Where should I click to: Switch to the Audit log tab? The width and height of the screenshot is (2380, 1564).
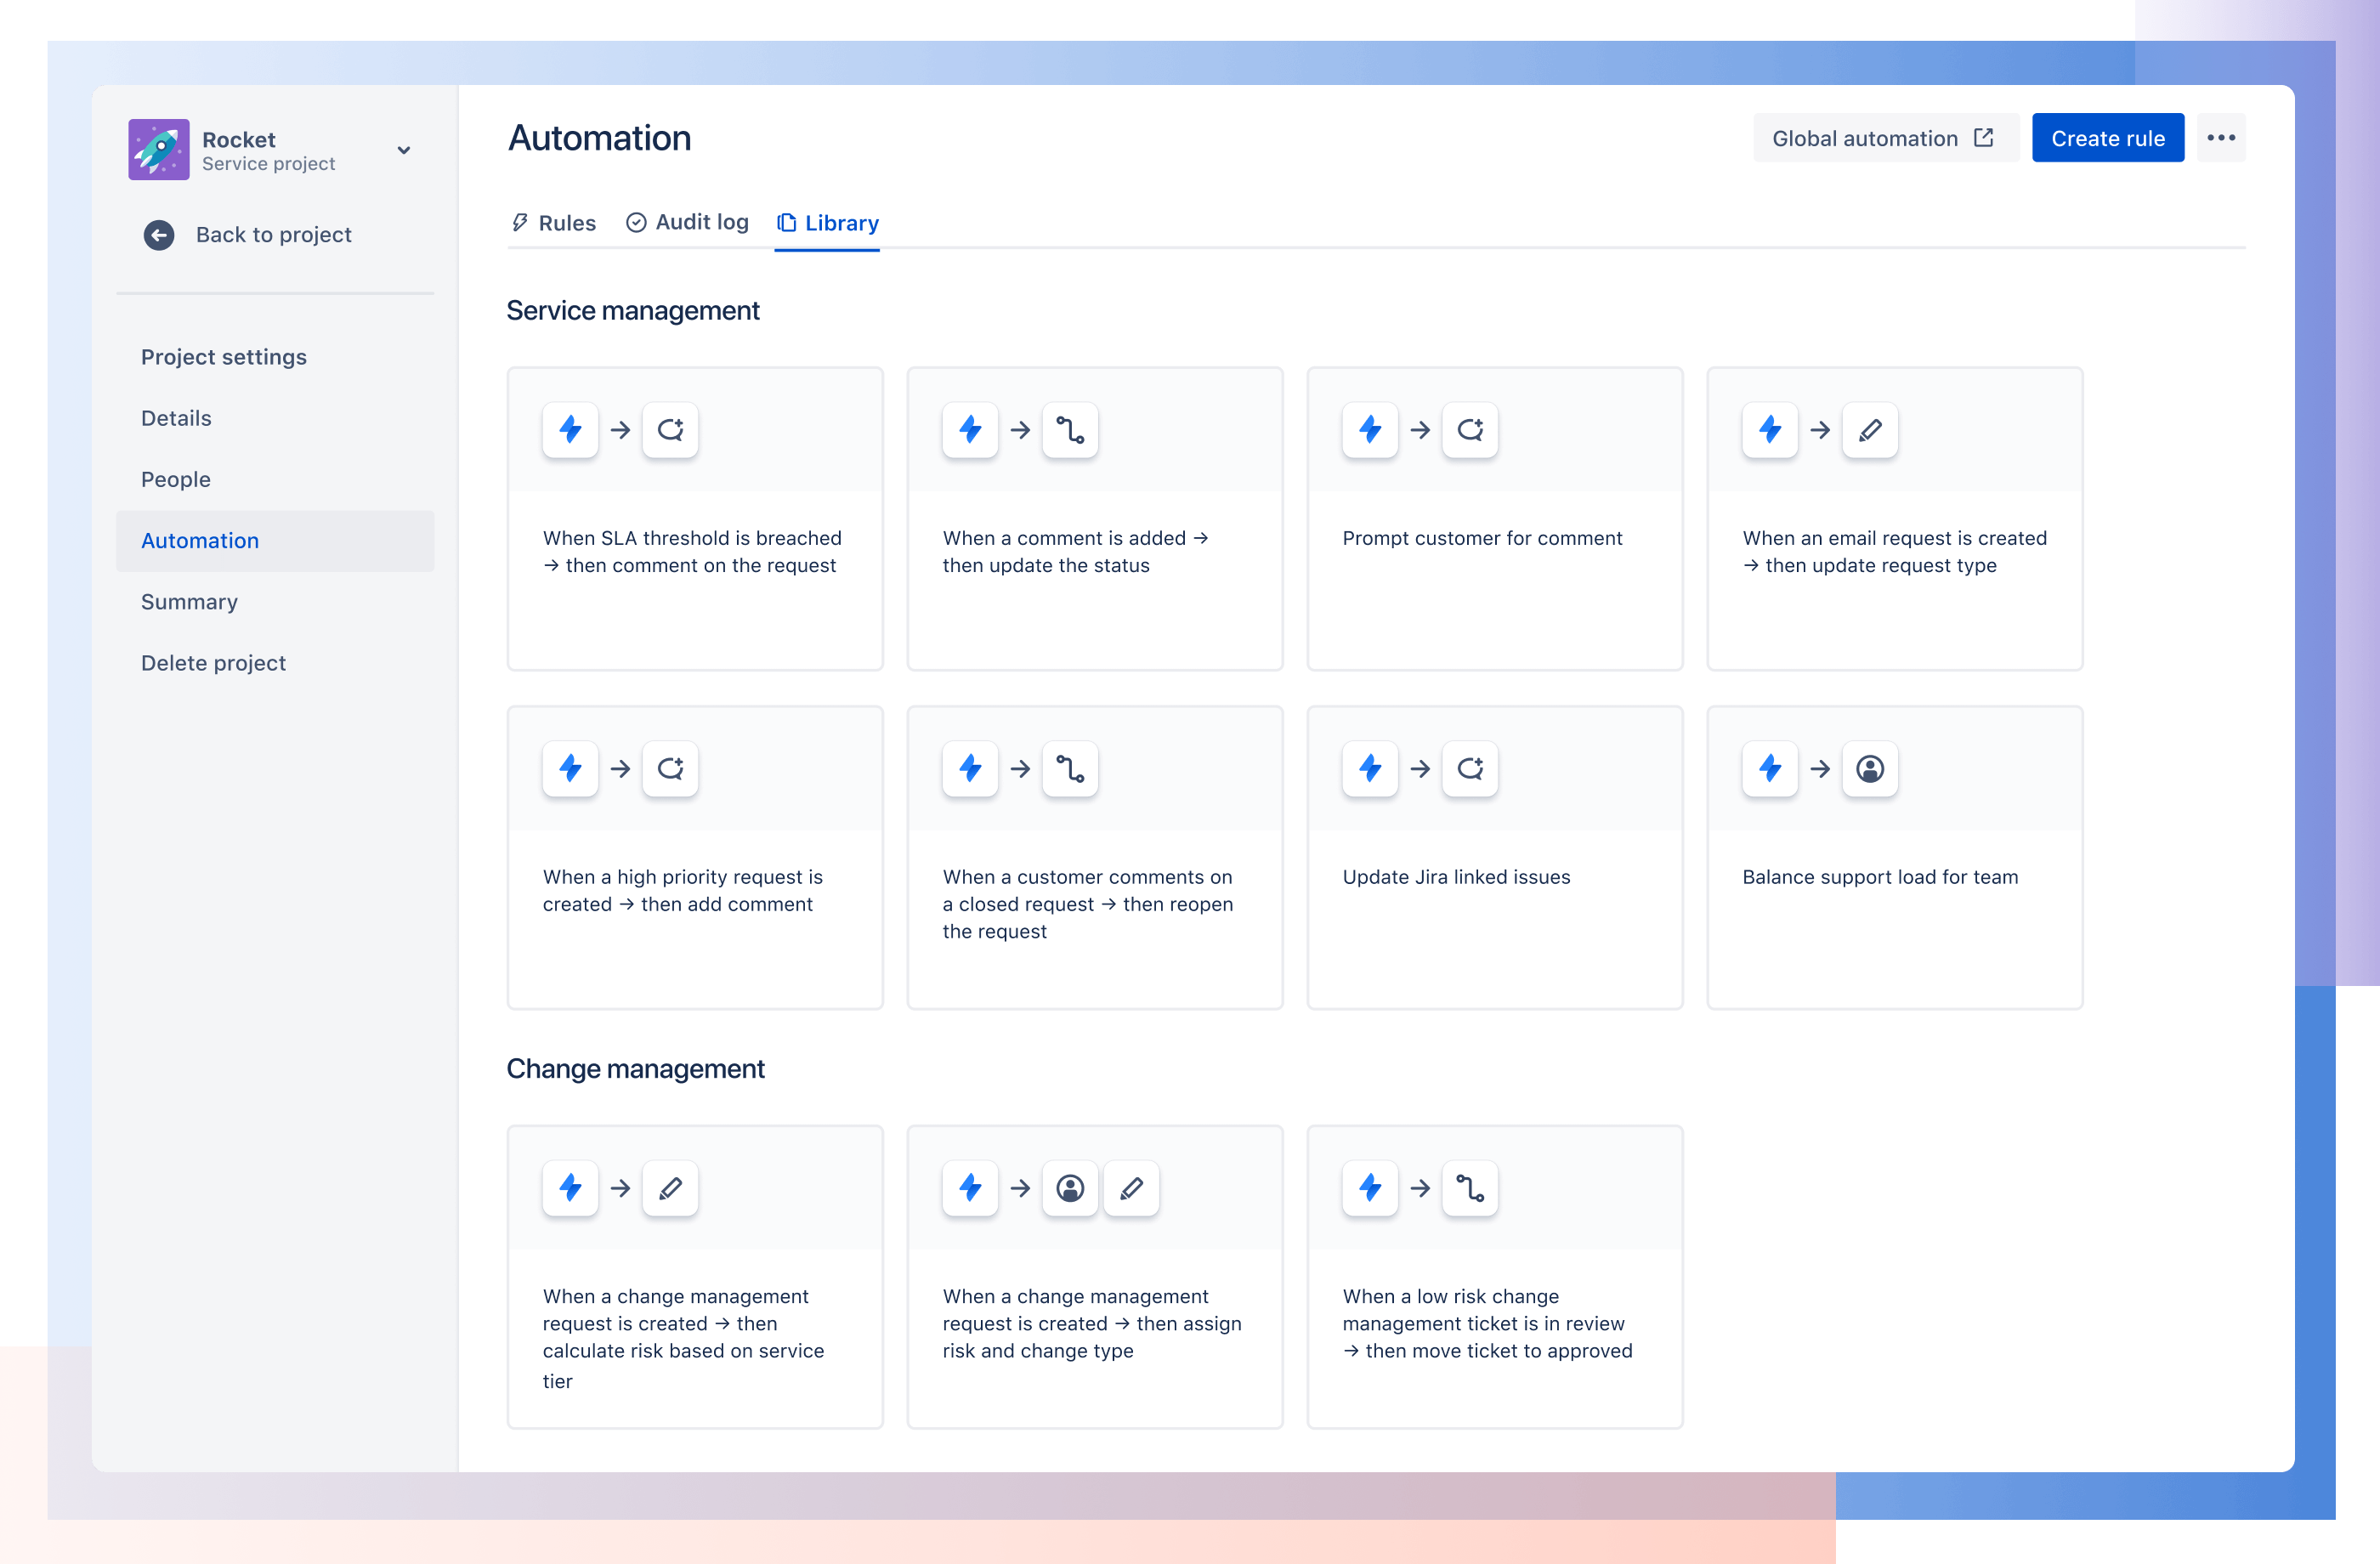click(x=686, y=222)
